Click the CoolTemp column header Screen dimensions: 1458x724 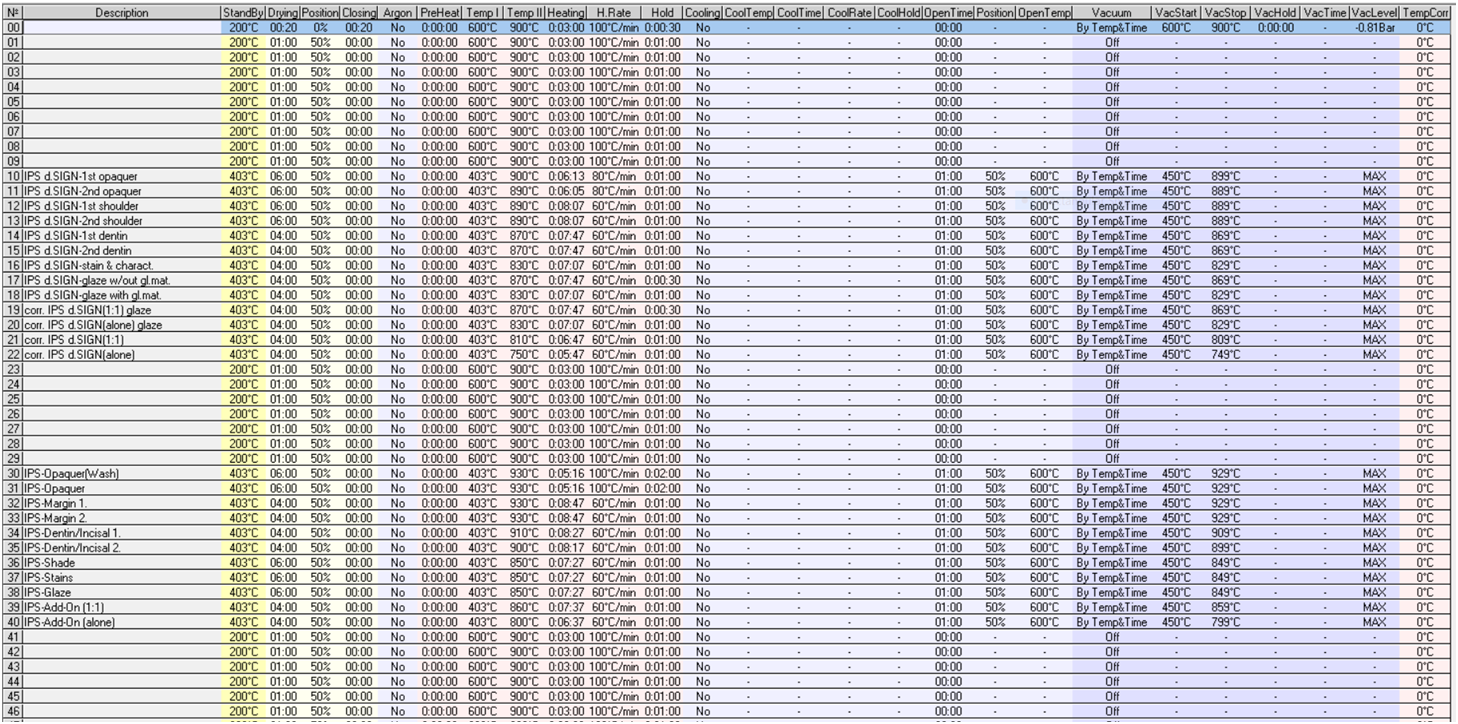748,12
